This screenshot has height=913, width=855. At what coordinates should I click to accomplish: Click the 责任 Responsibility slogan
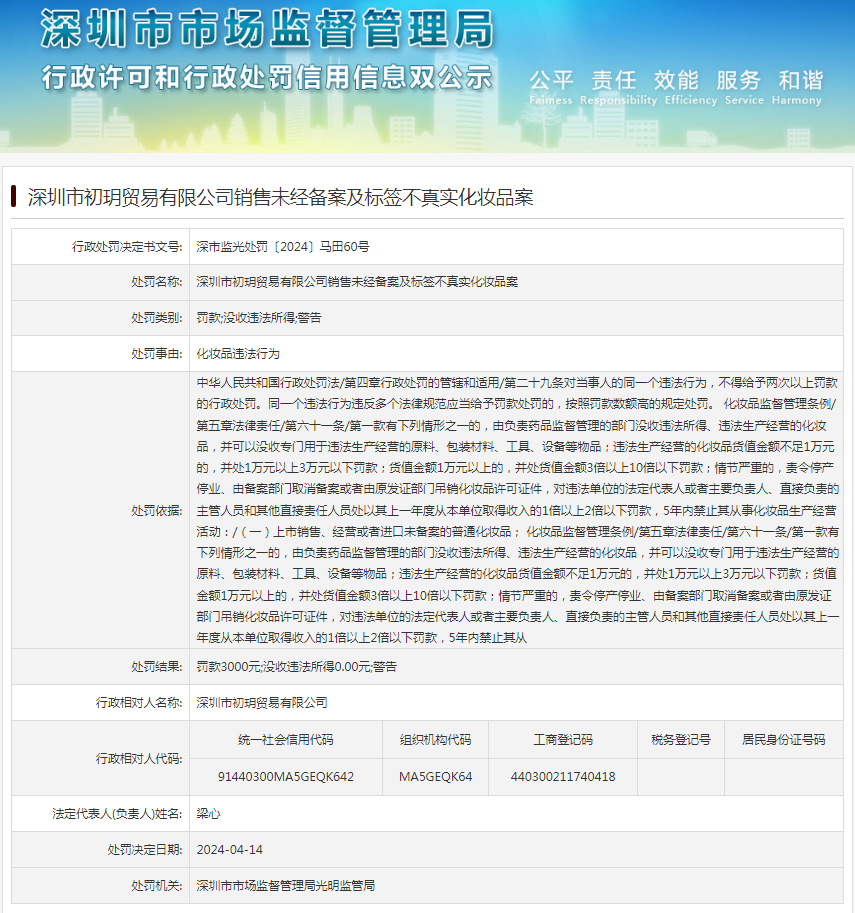[x=618, y=87]
